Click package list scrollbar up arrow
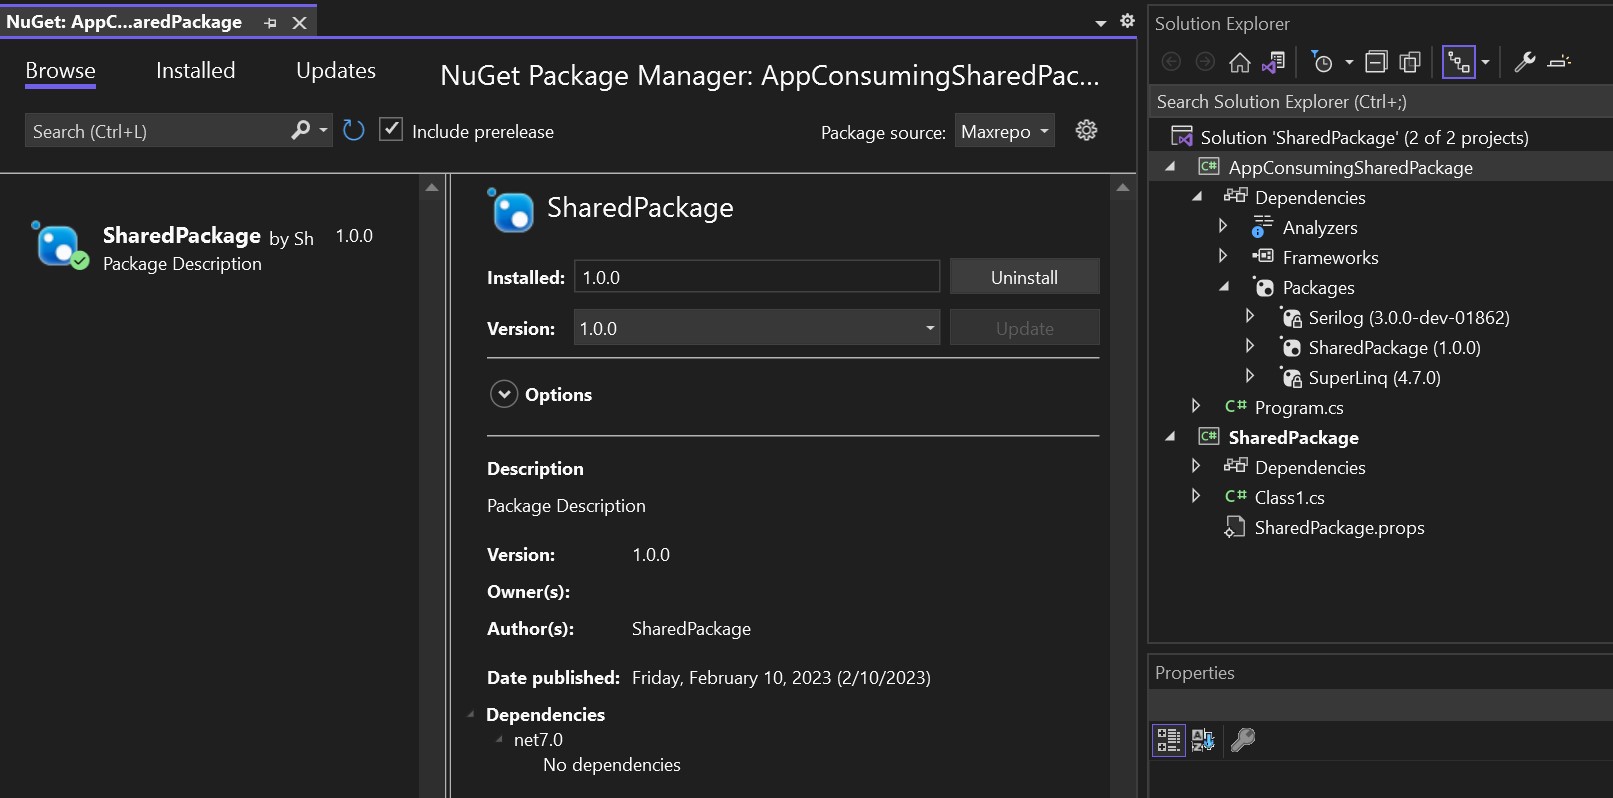 (432, 187)
